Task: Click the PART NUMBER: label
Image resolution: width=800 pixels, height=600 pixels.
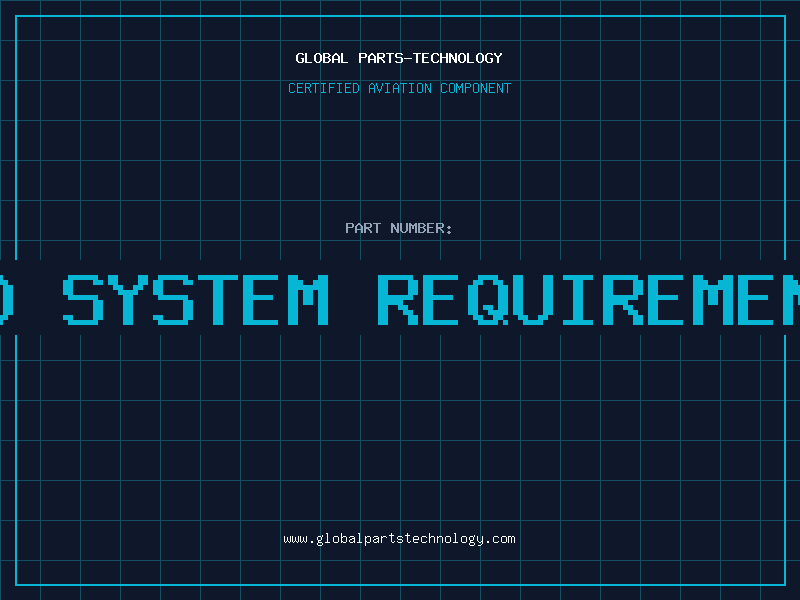Action: pos(399,228)
